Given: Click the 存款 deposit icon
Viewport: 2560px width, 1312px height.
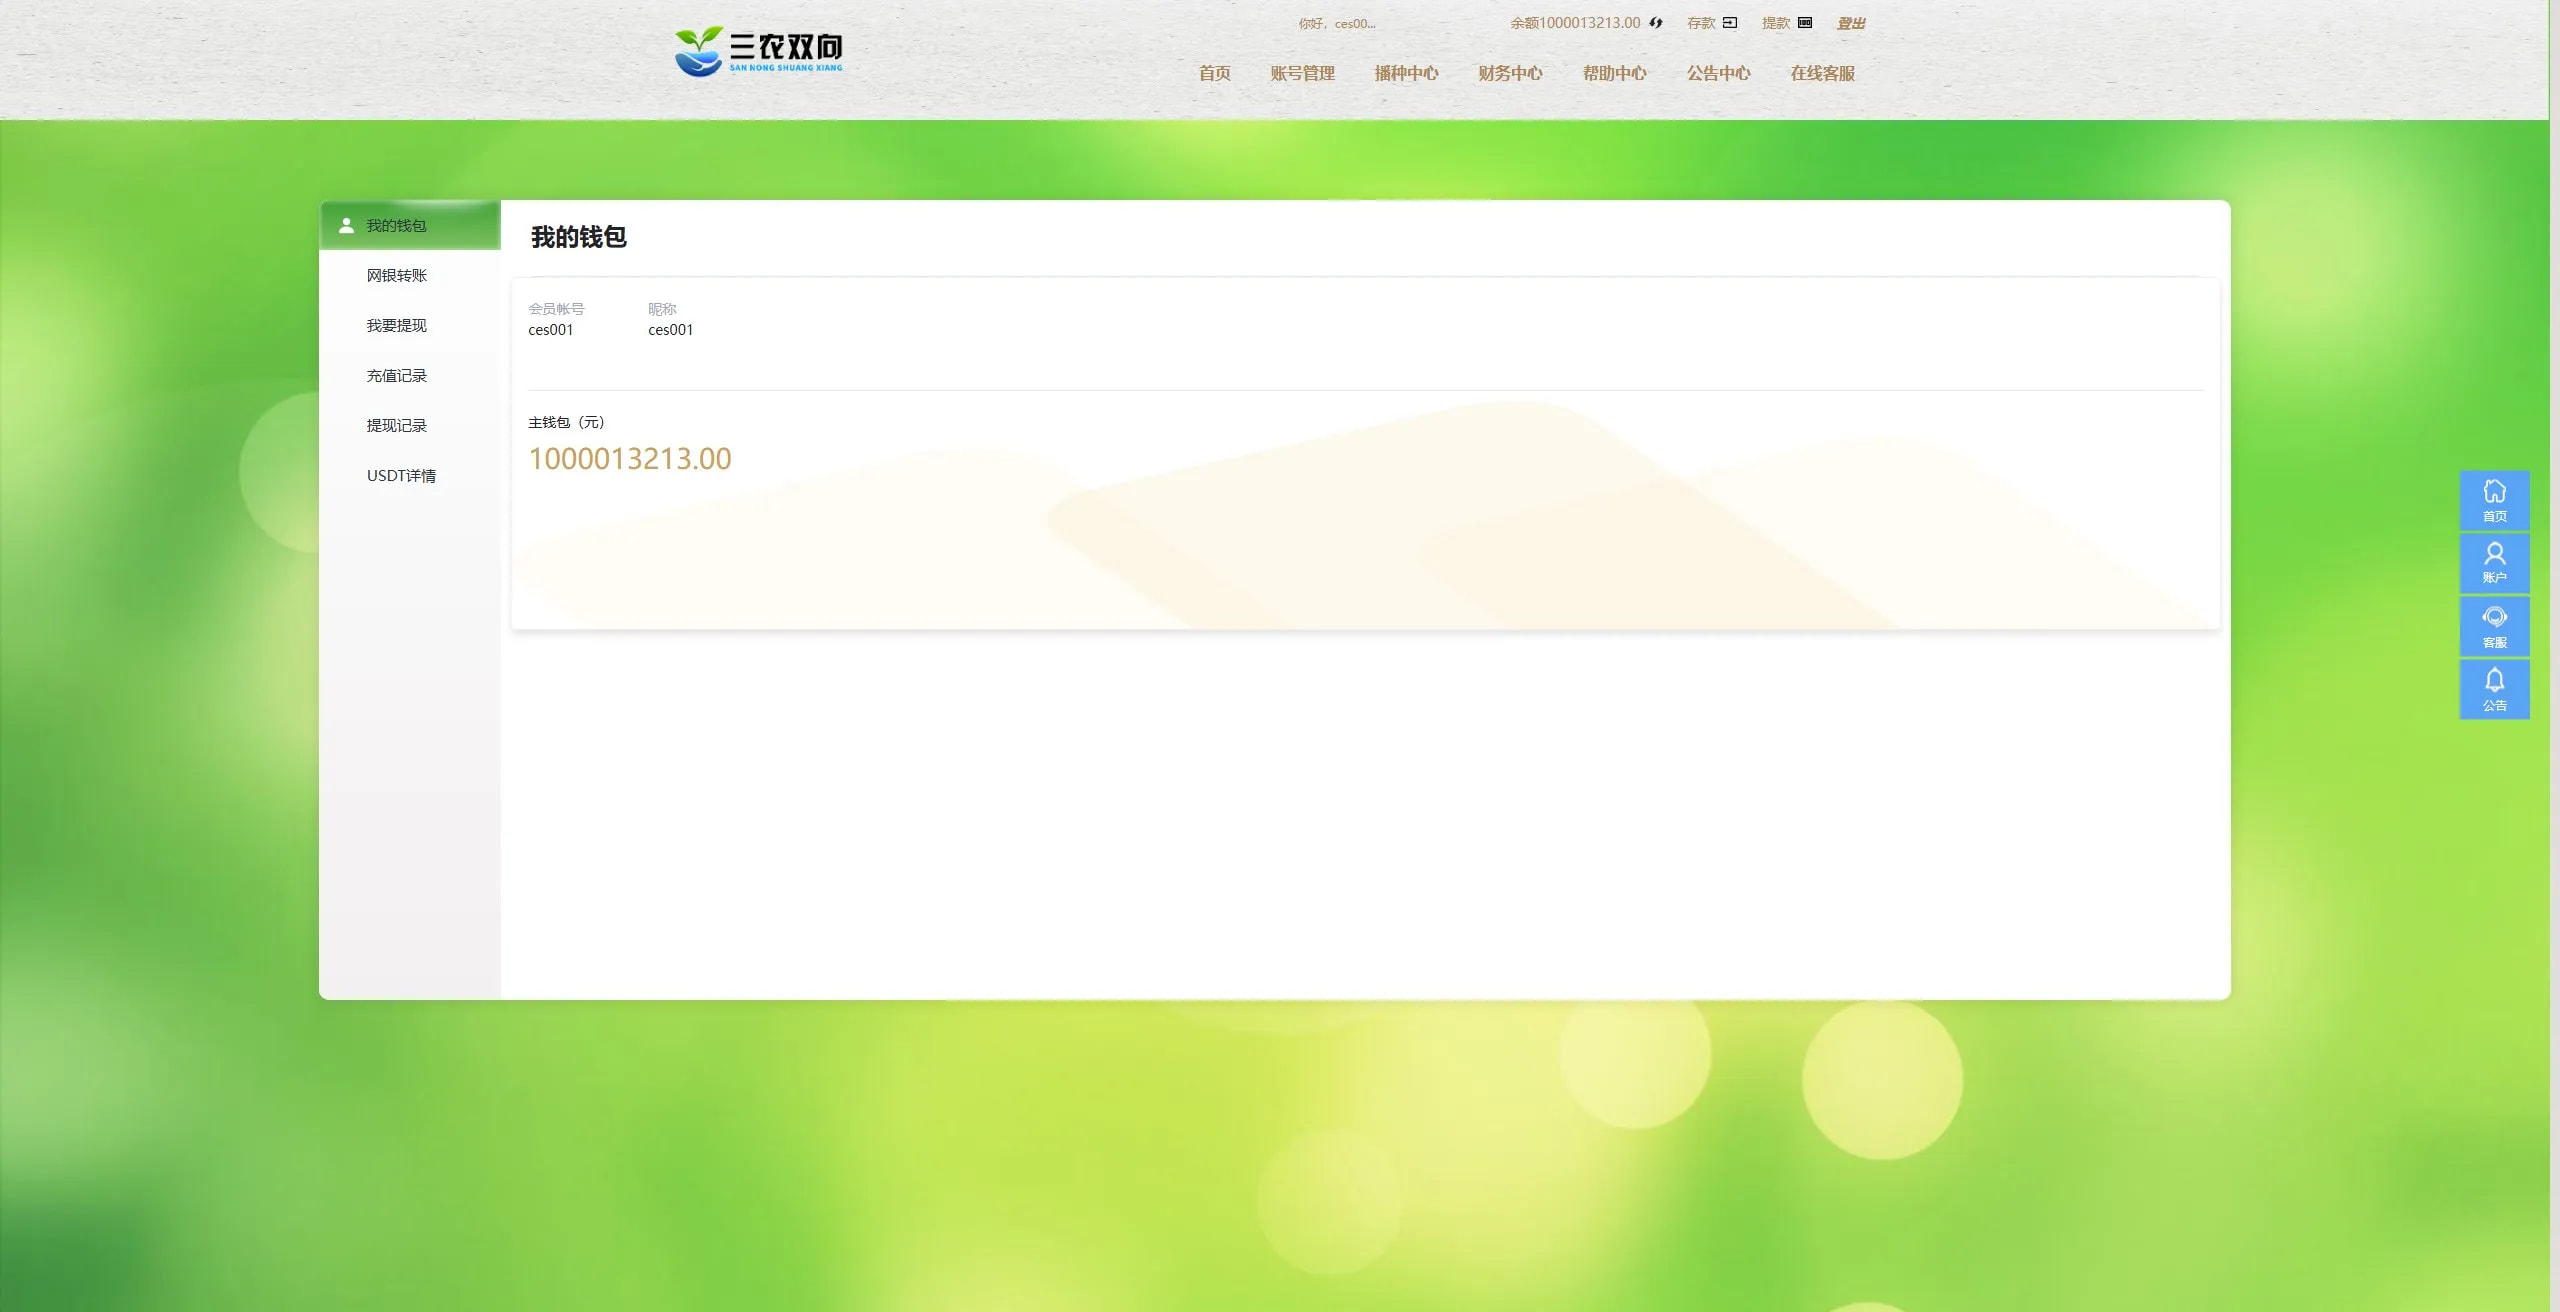Looking at the screenshot, I should 1730,23.
